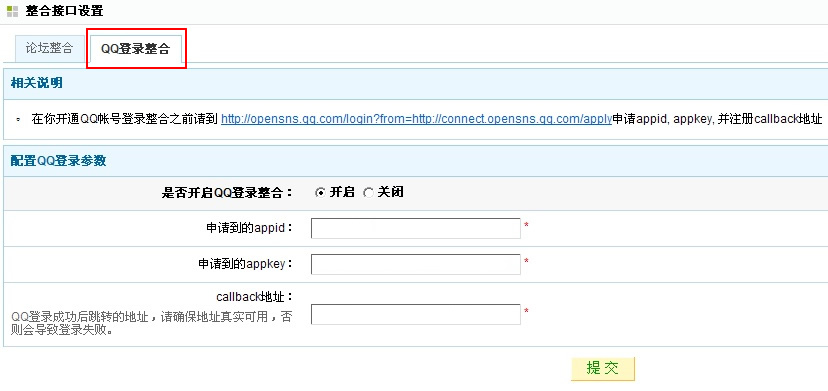828x391 pixels.
Task: Click the grid icon beside 整合接口设置 title
Action: (13, 11)
